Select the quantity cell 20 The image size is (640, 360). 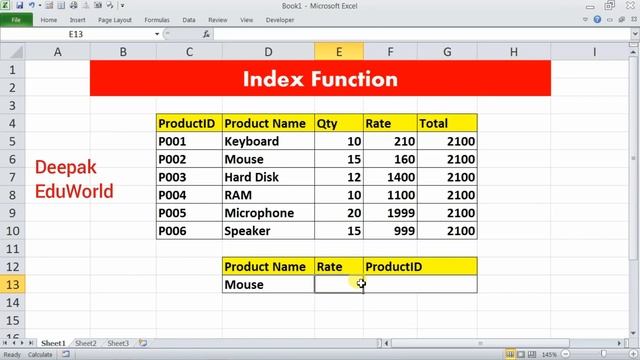[x=339, y=213]
